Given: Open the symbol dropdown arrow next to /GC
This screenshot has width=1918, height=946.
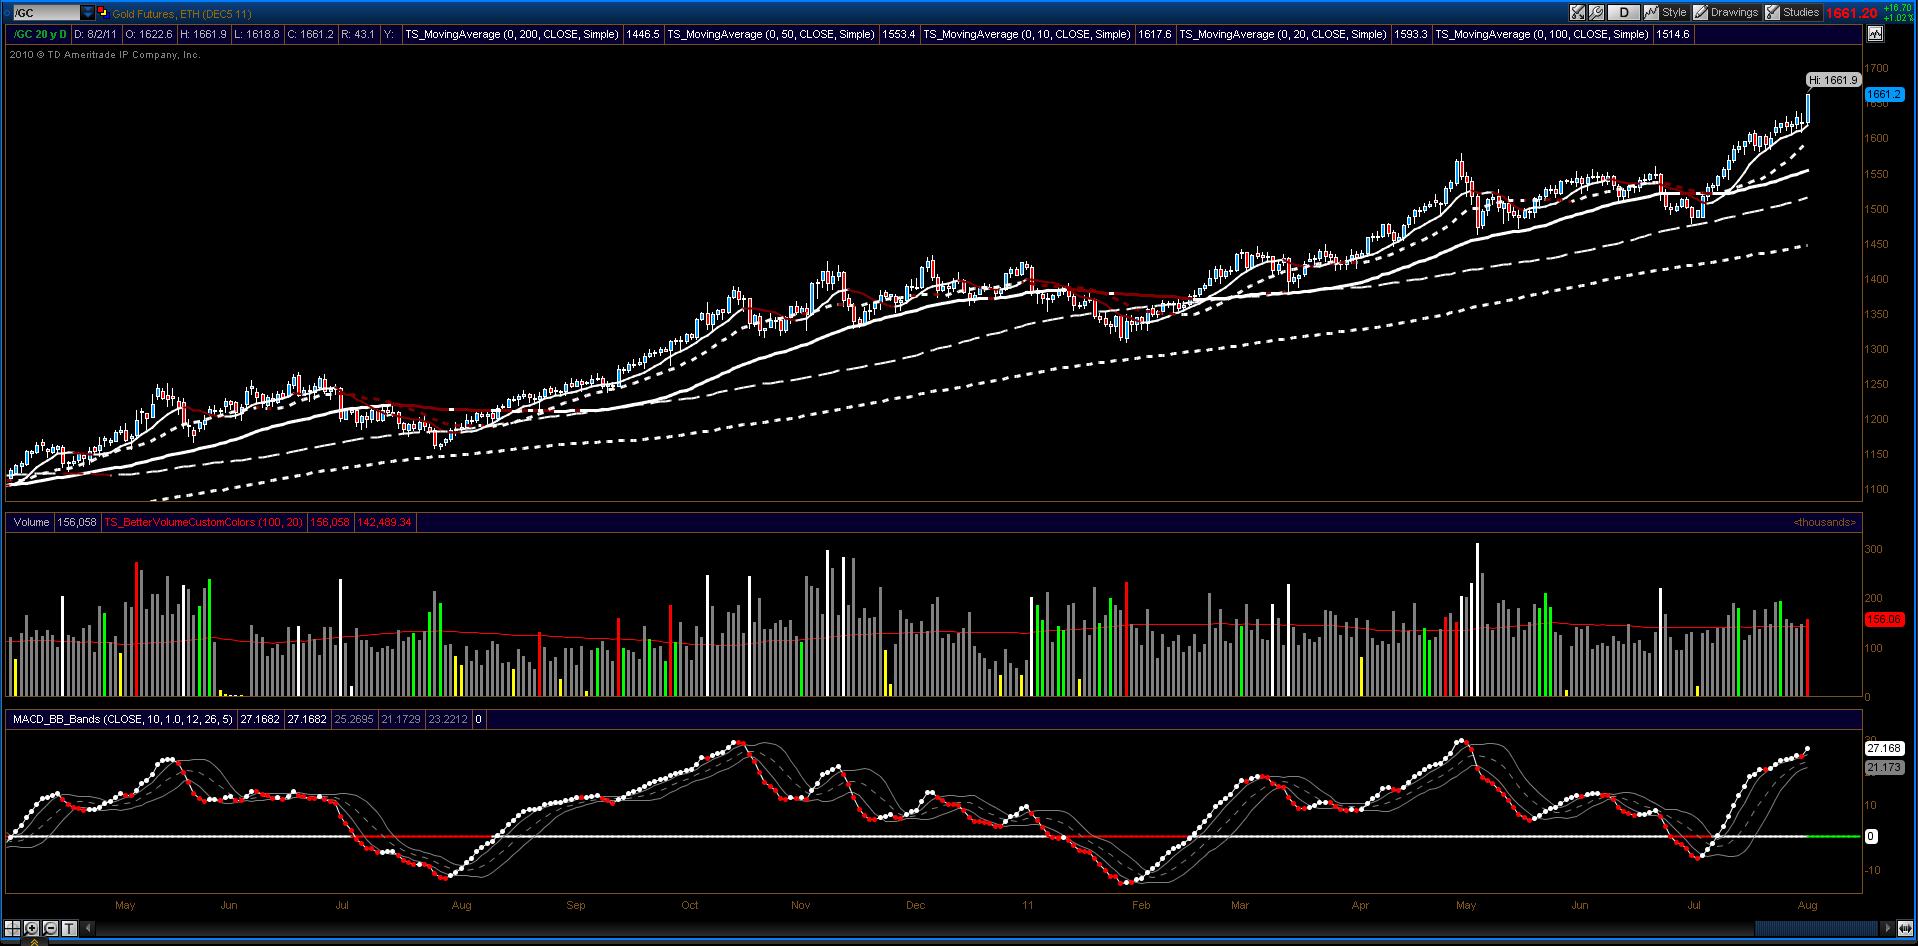Looking at the screenshot, I should pyautogui.click(x=88, y=13).
